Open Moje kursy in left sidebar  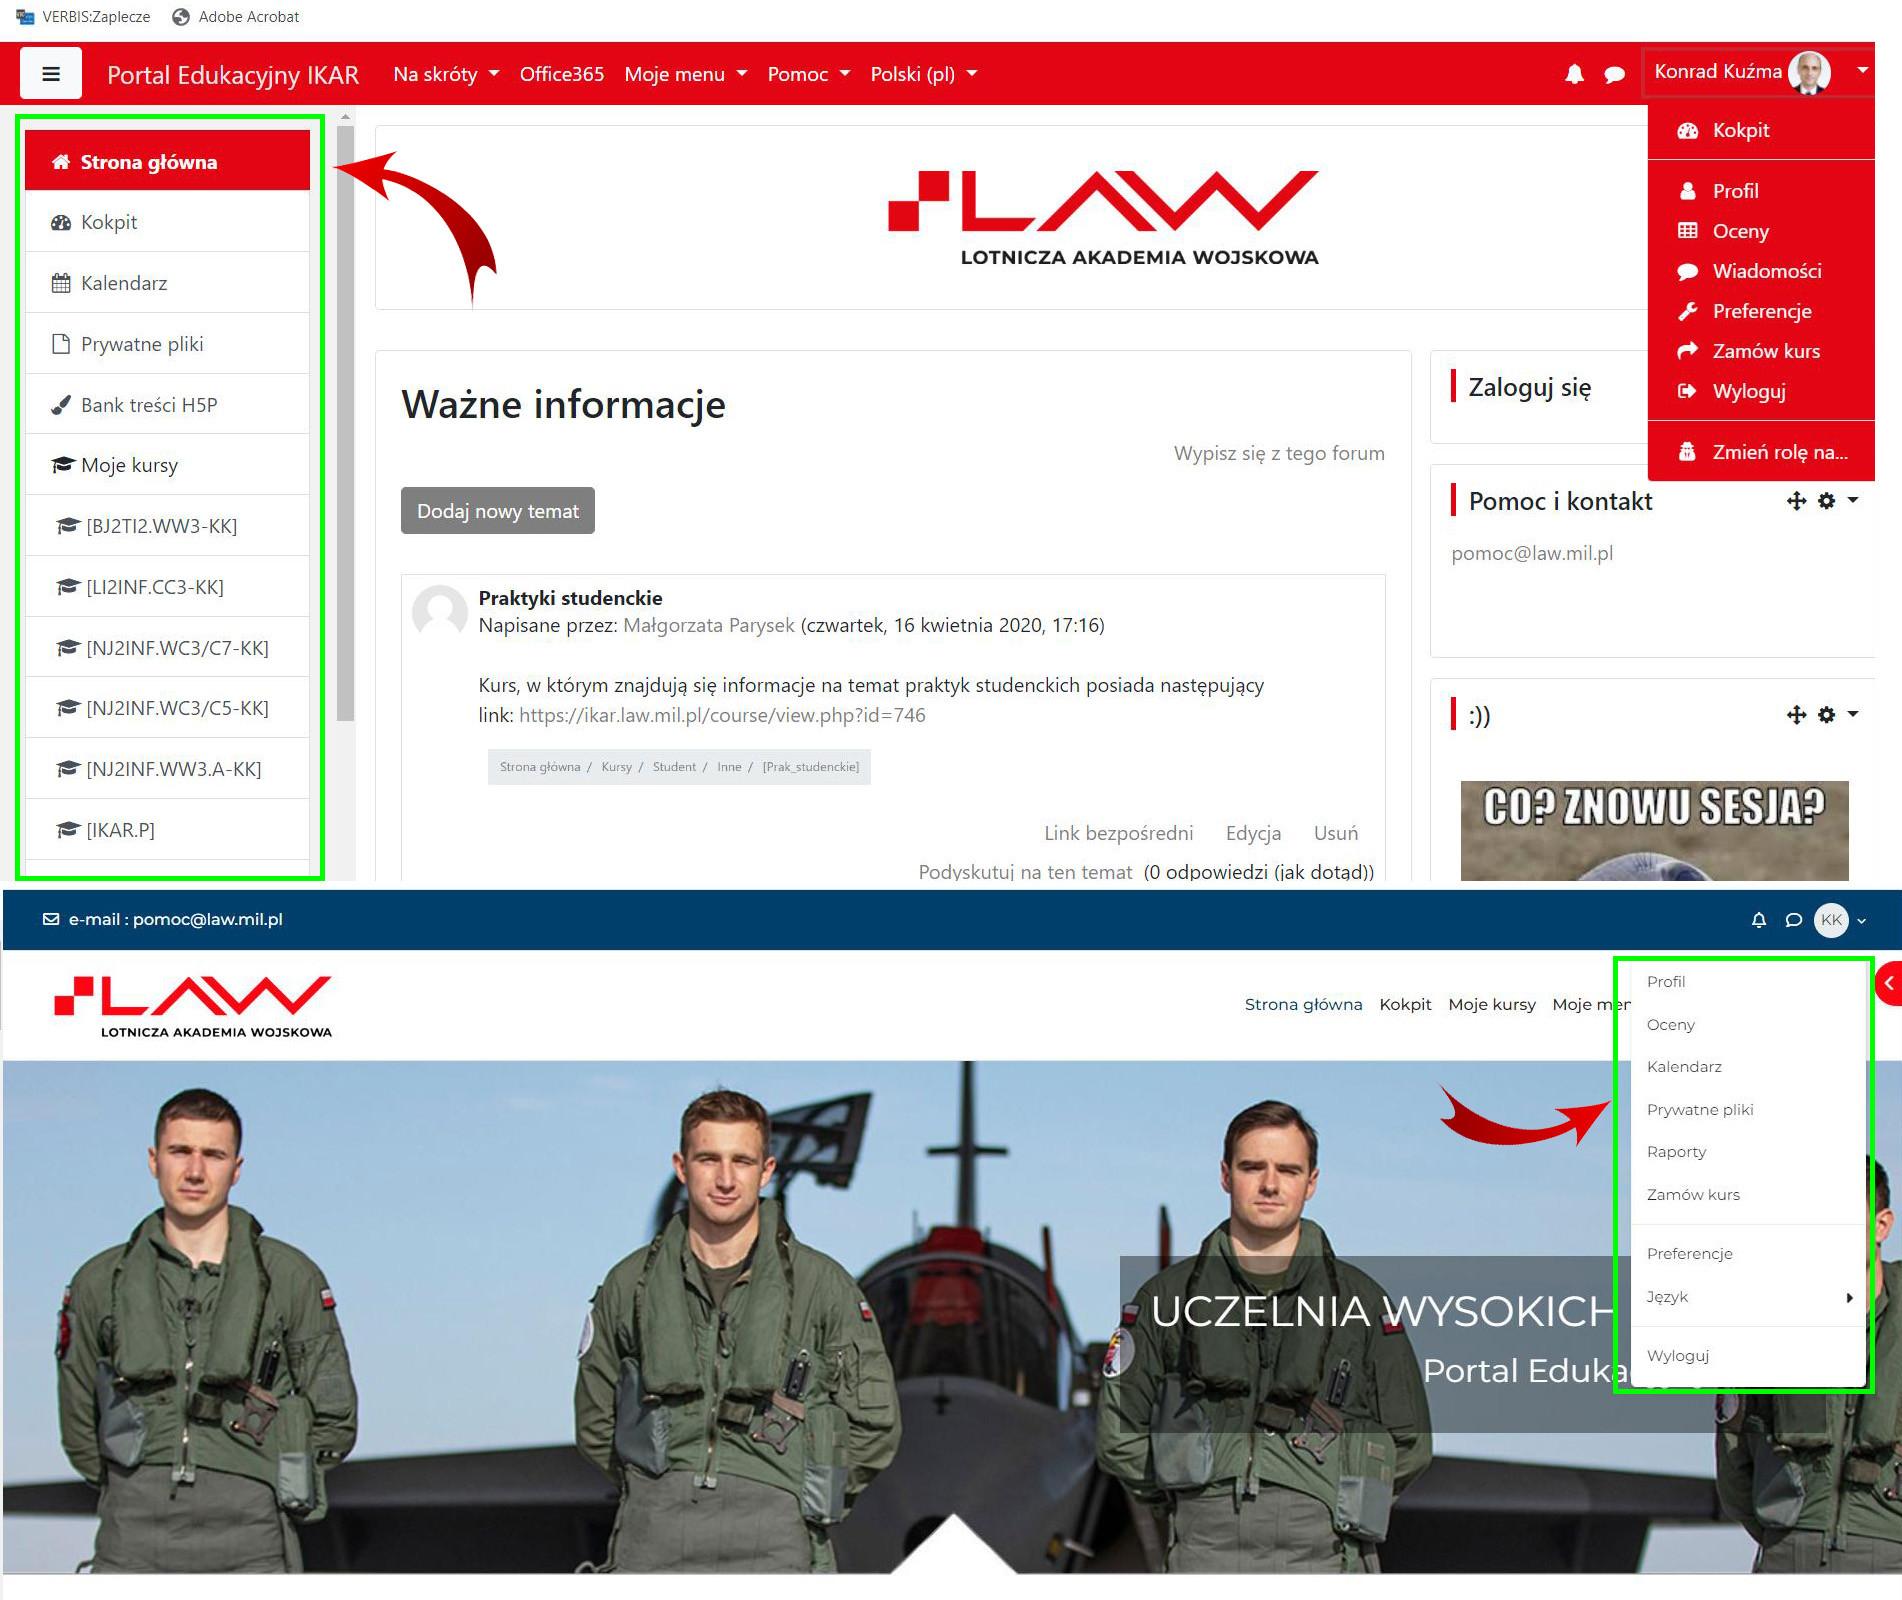167,465
